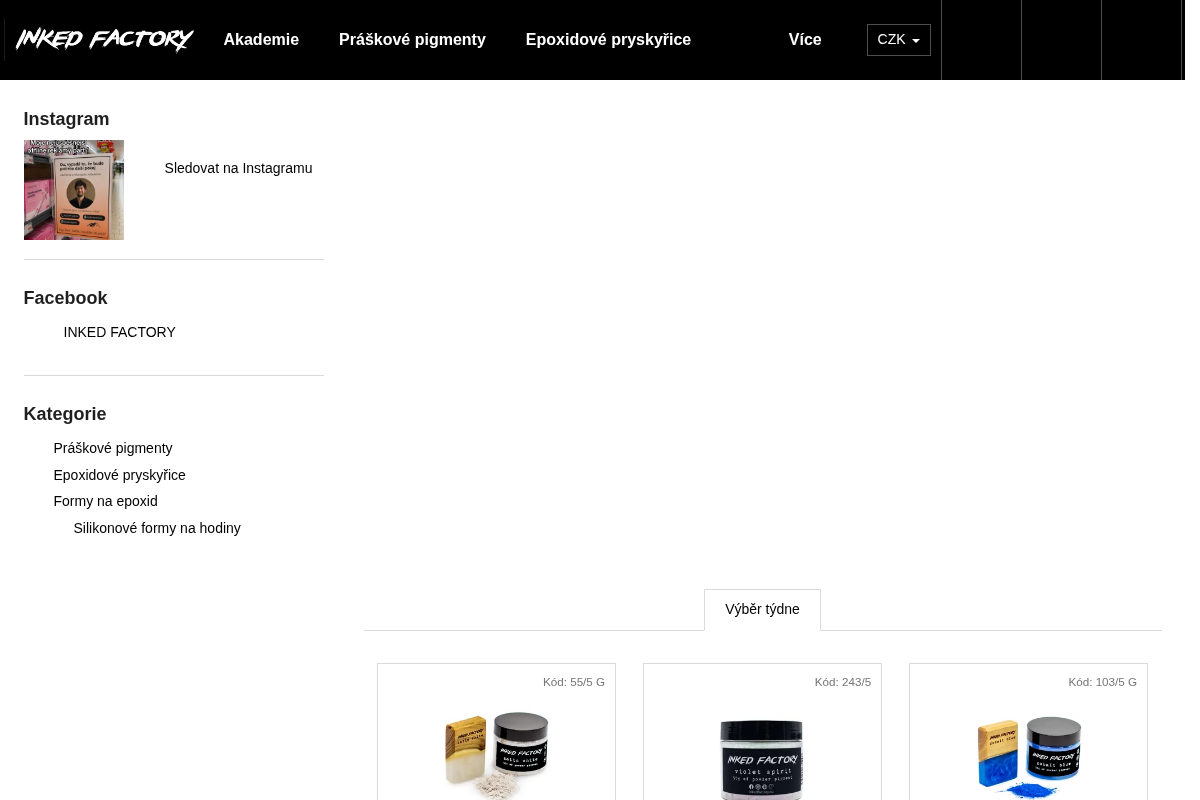
Task: Open the violet spirit product image
Action: click(x=762, y=757)
